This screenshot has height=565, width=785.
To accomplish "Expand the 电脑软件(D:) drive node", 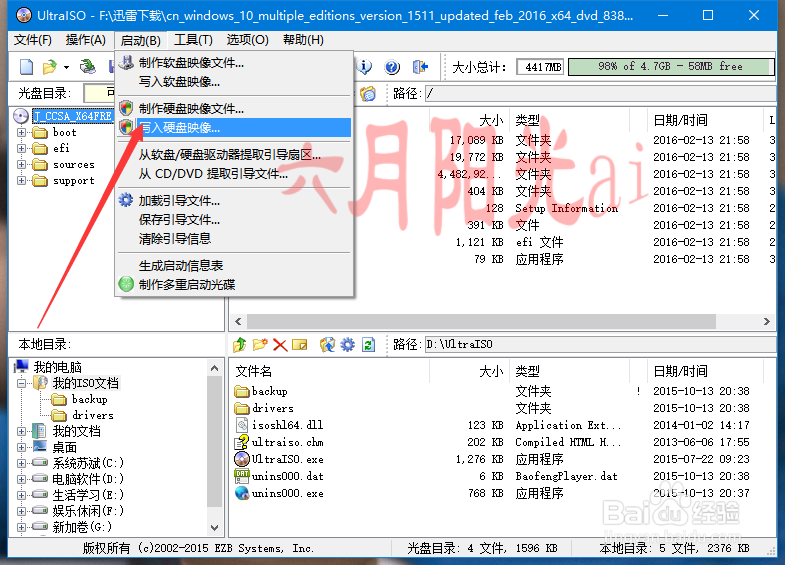I will pyautogui.click(x=22, y=479).
